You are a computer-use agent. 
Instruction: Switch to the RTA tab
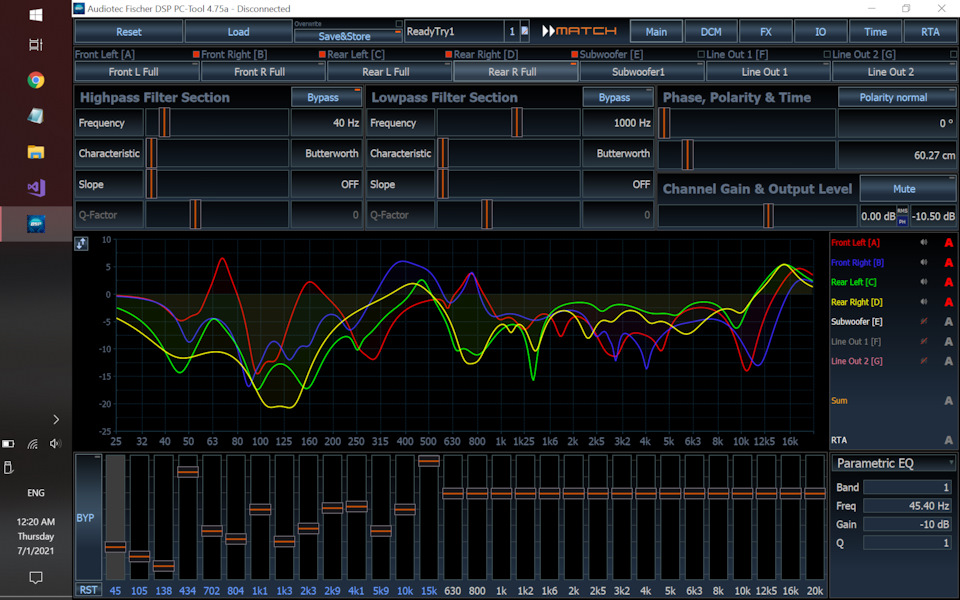pos(930,32)
